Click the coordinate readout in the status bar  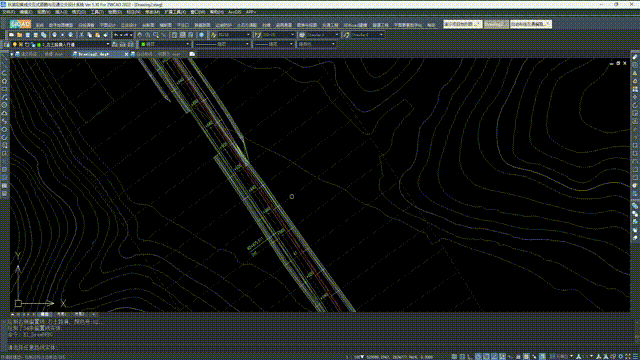coord(400,357)
